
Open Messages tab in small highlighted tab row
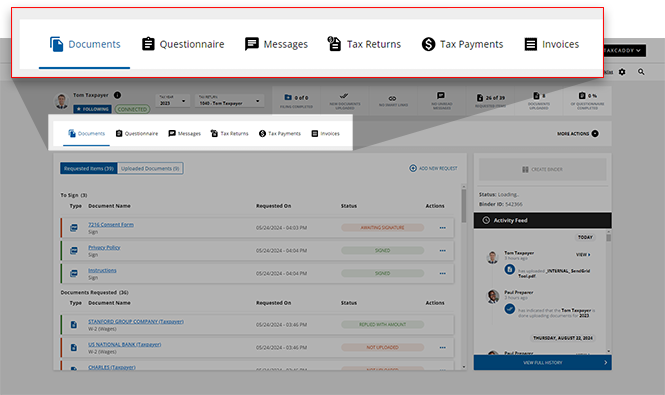184,133
